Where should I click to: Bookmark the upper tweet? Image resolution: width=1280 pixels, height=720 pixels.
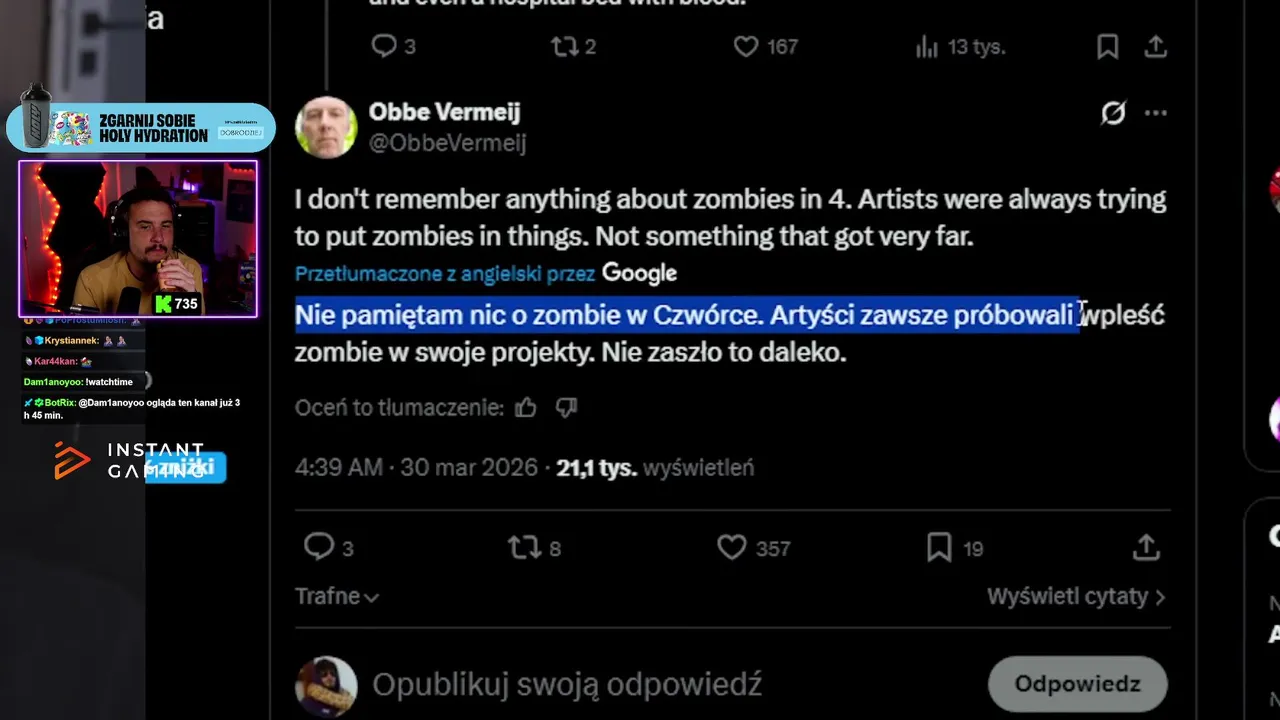[x=1108, y=46]
